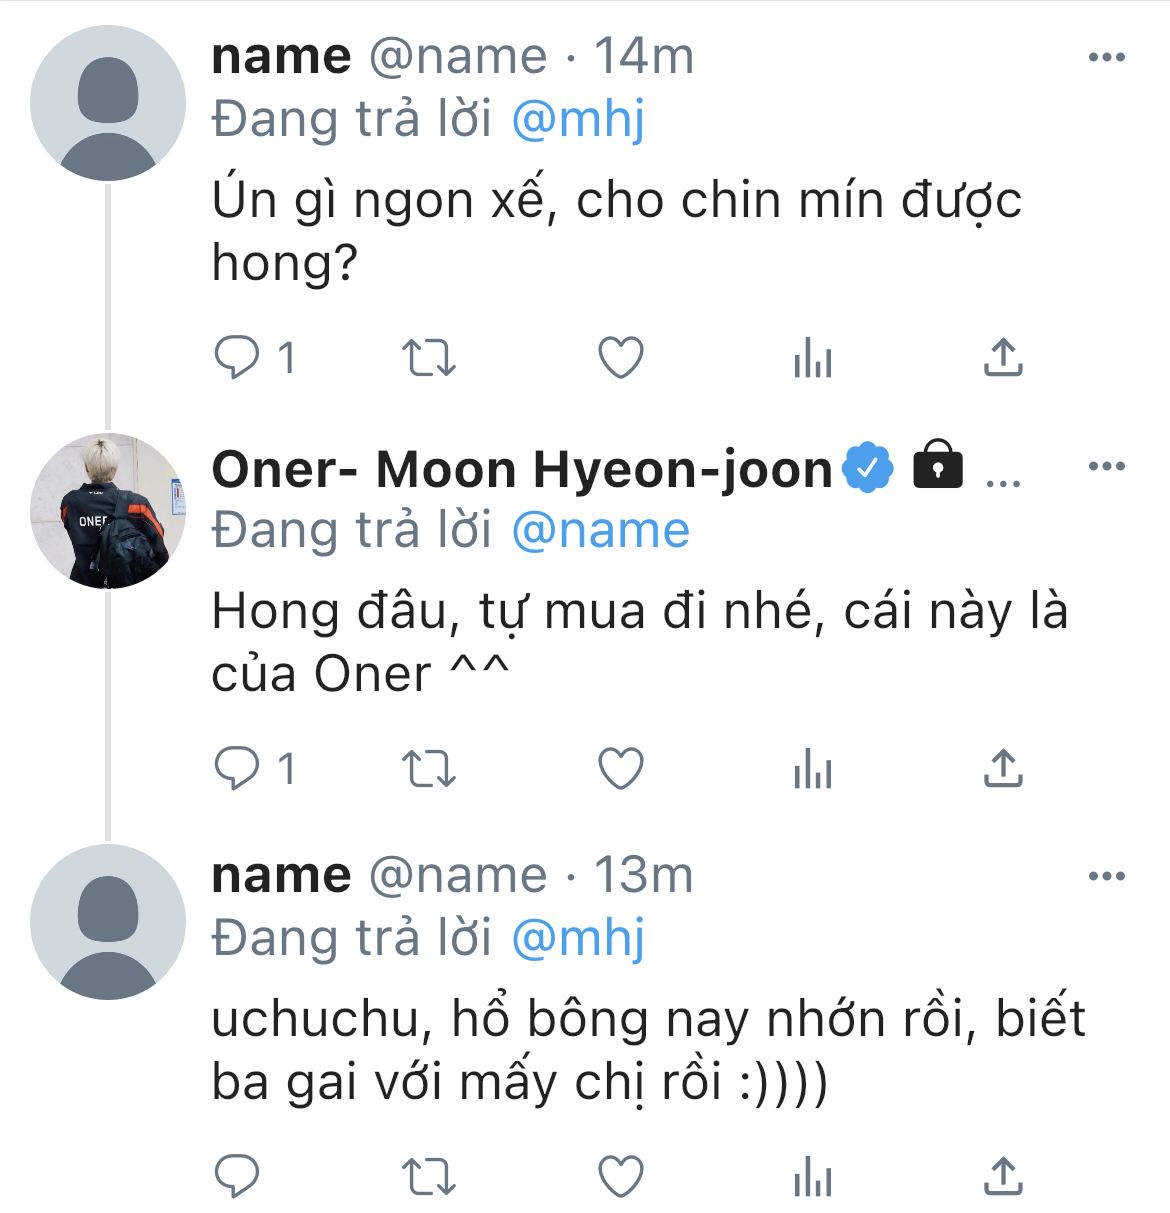Image resolution: width=1170 pixels, height=1213 pixels.
Task: View analytics of Oner's tweet
Action: pyautogui.click(x=812, y=769)
